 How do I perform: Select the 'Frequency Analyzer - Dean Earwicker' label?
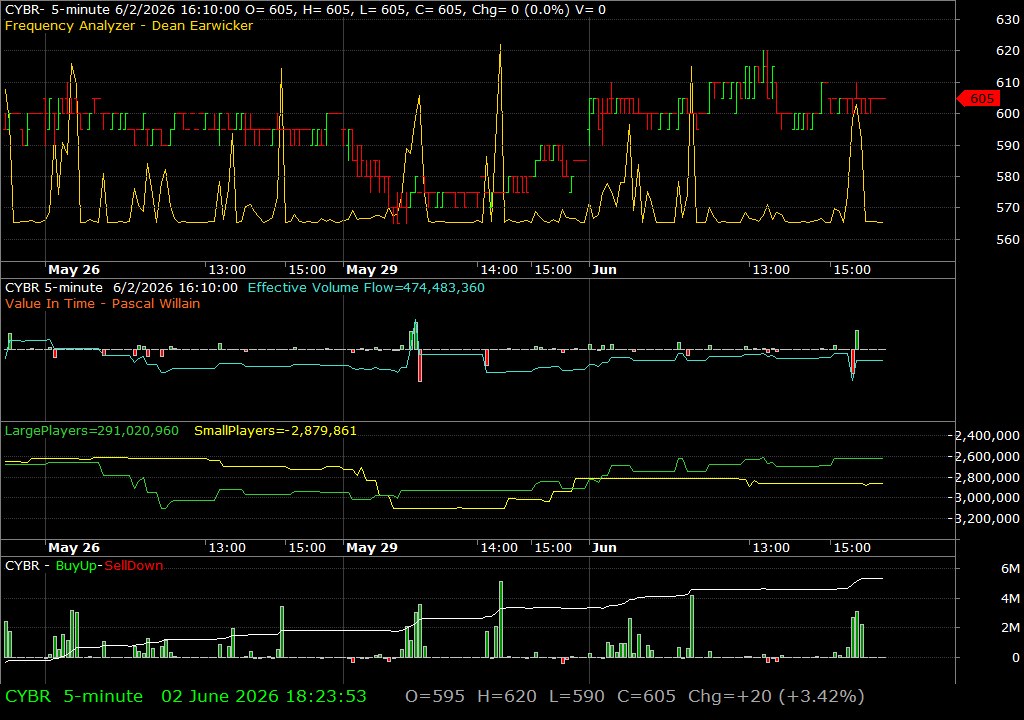tap(129, 25)
